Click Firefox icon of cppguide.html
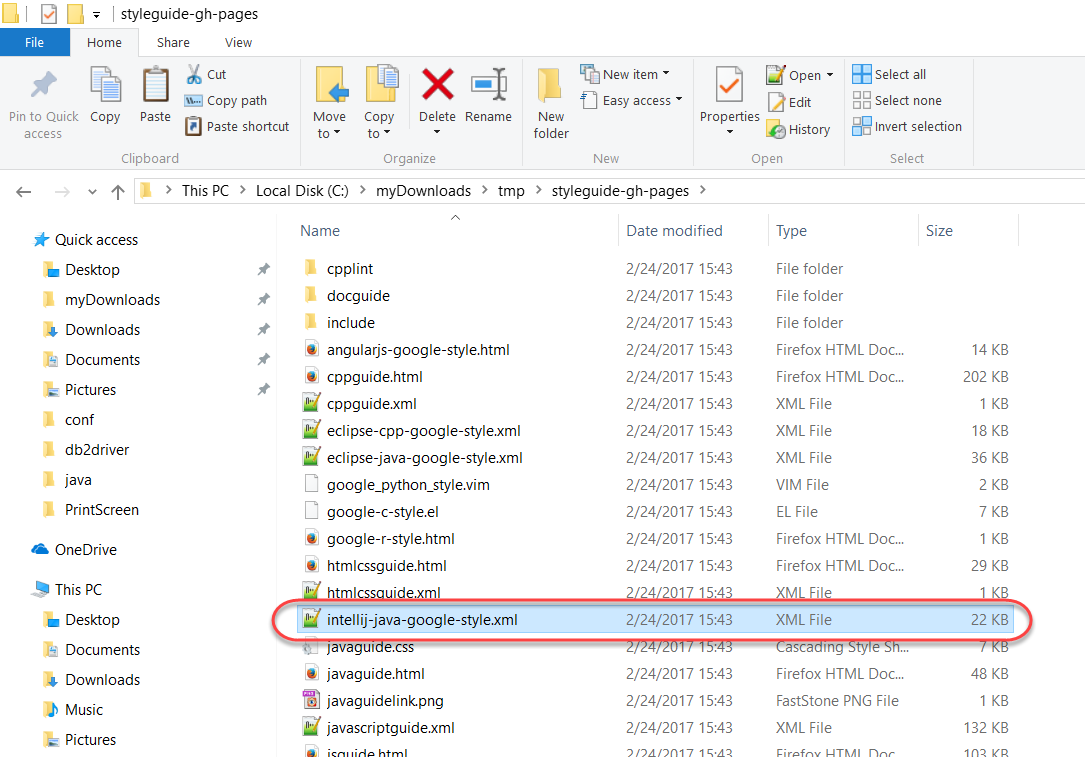This screenshot has width=1085, height=757. 311,376
